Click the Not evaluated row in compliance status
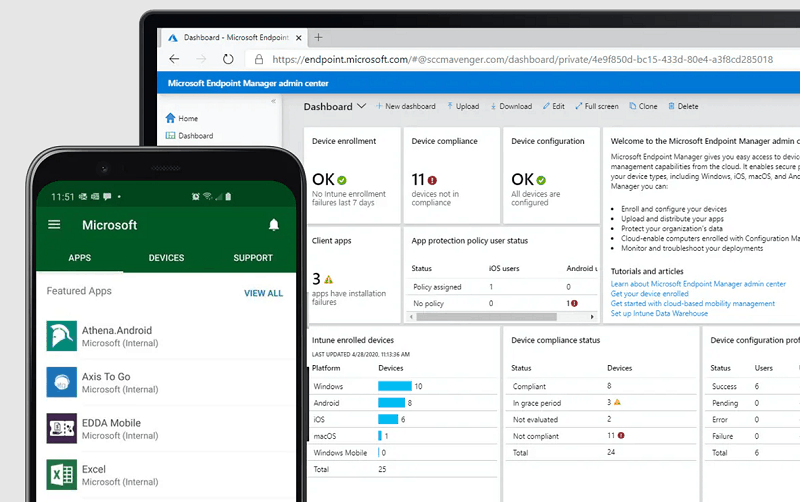Screen dimensions: 800x502 (601, 419)
